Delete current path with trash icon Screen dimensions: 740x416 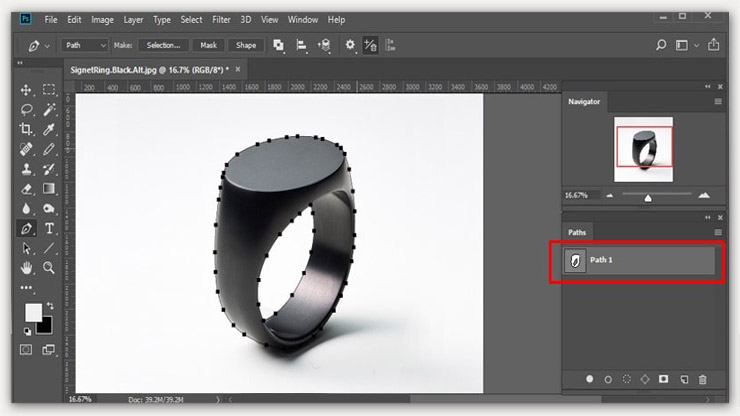click(x=702, y=380)
